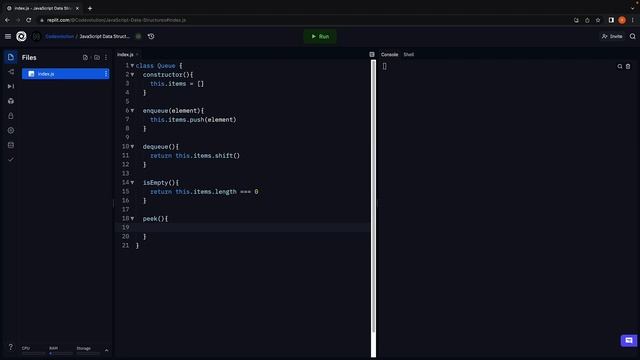The height and width of the screenshot is (360, 640).
Task: Select index.js in the file tree
Action: [65, 74]
